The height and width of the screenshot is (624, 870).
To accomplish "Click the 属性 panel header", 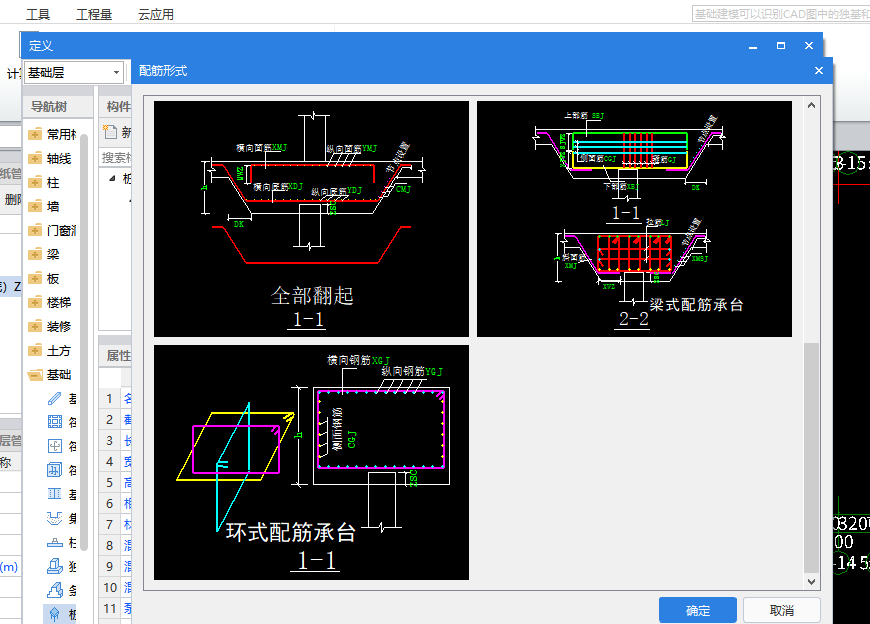I will 115,356.
